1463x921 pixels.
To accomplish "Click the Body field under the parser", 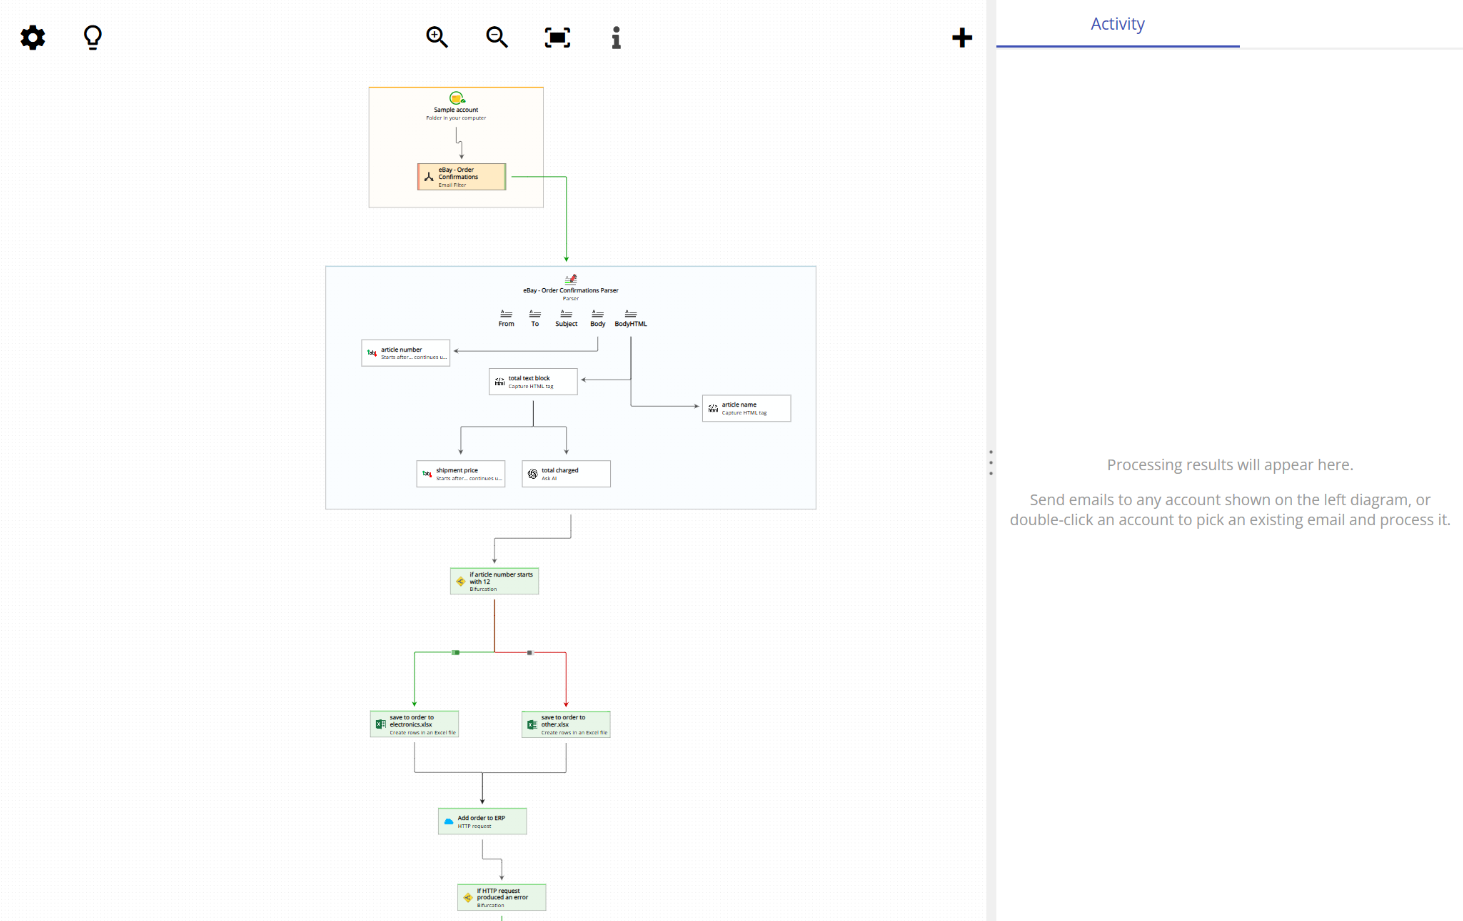I will pos(597,318).
